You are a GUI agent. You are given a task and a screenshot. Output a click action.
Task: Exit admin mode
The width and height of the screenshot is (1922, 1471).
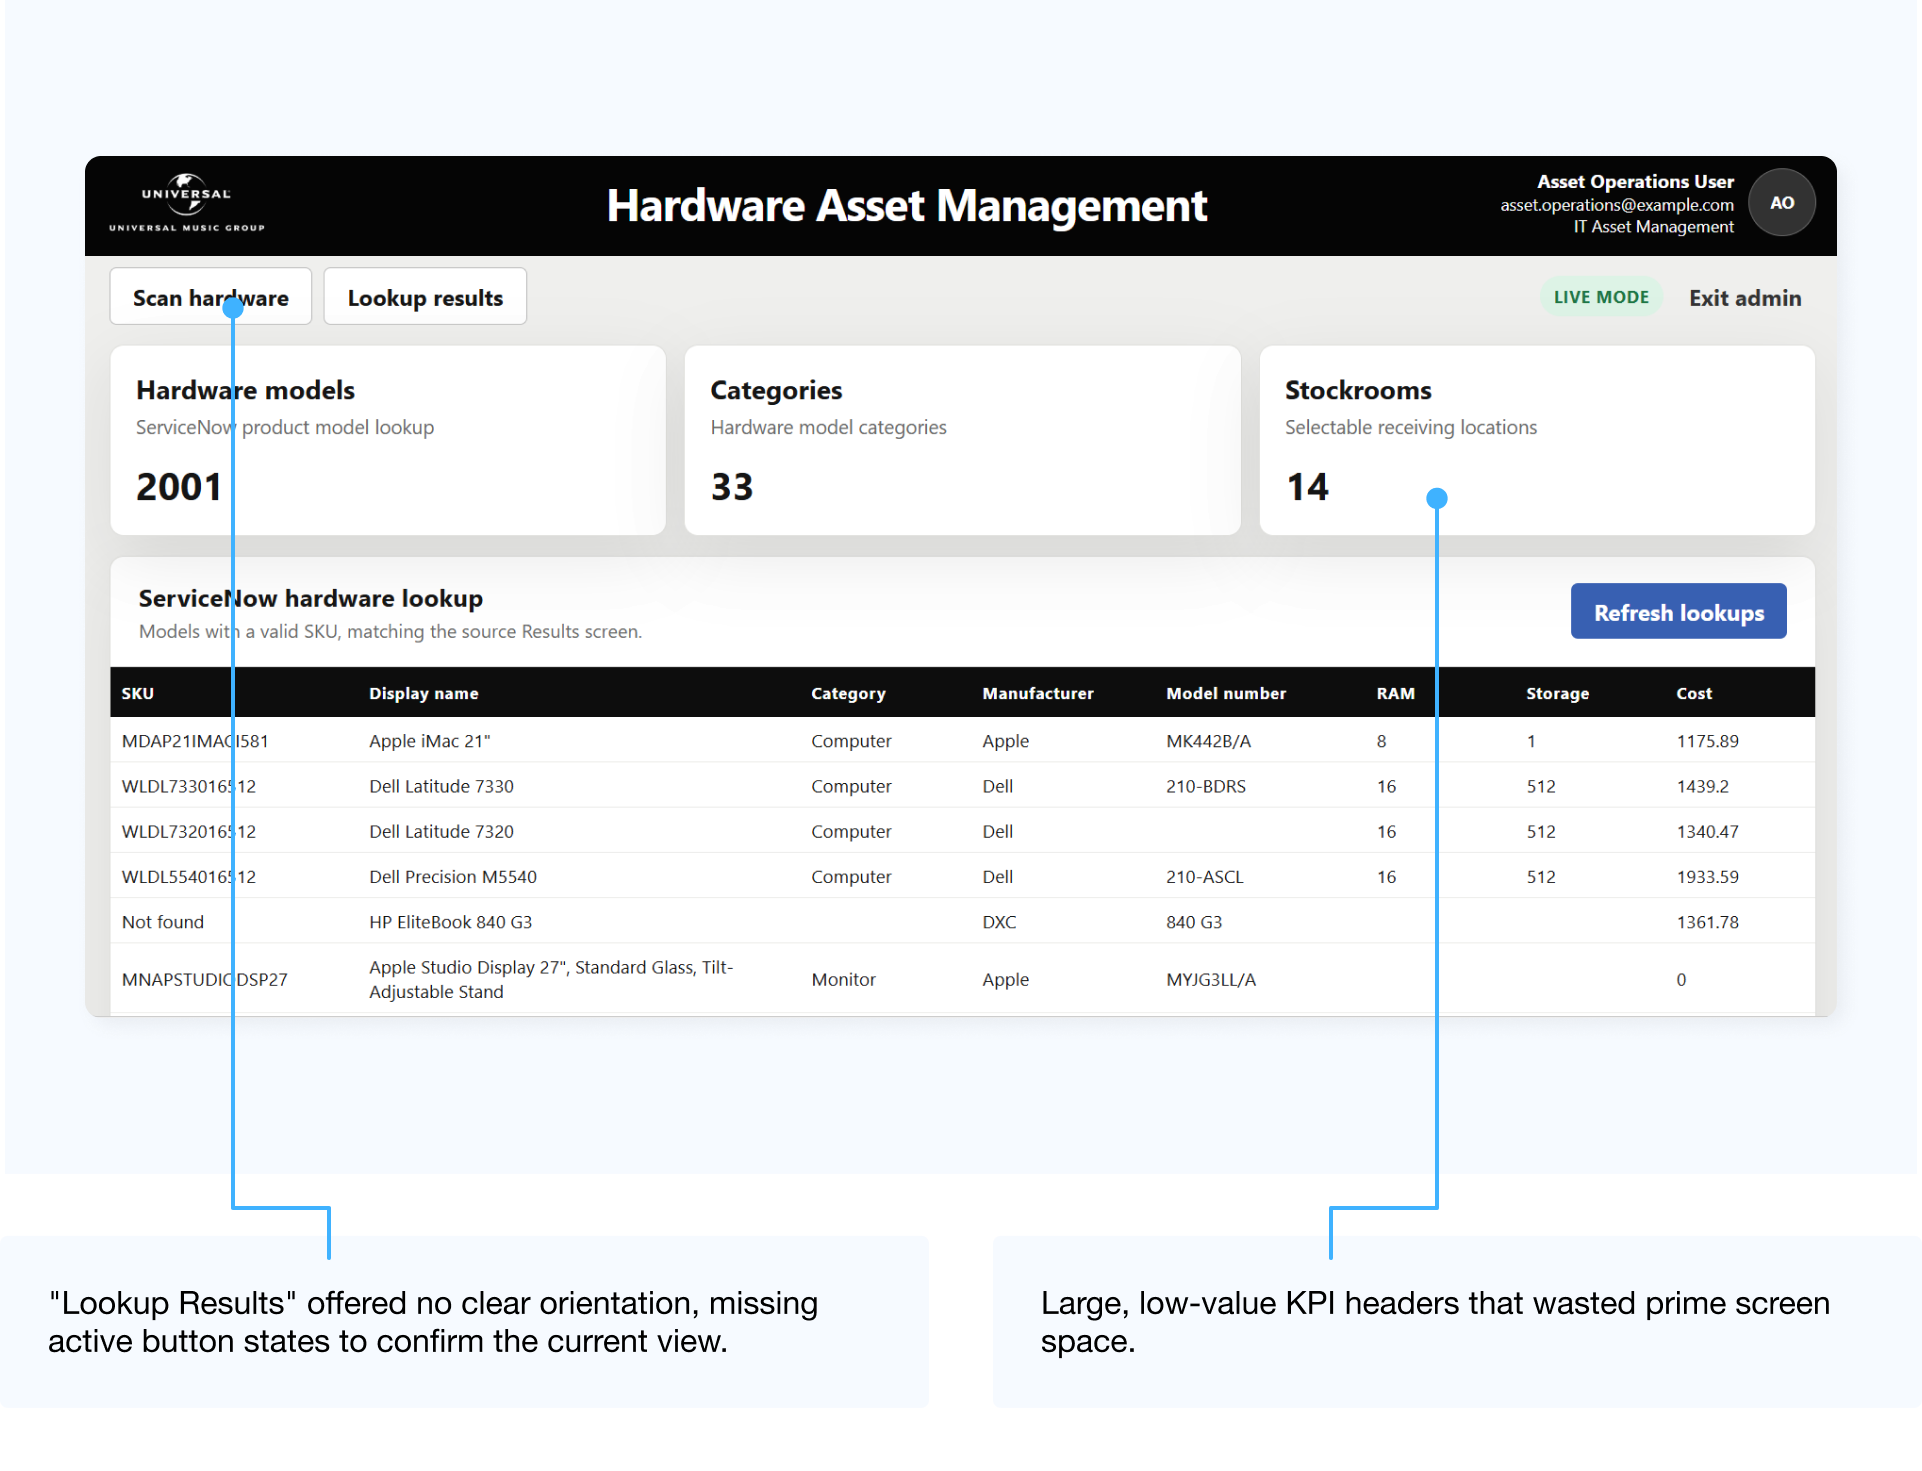(x=1745, y=298)
